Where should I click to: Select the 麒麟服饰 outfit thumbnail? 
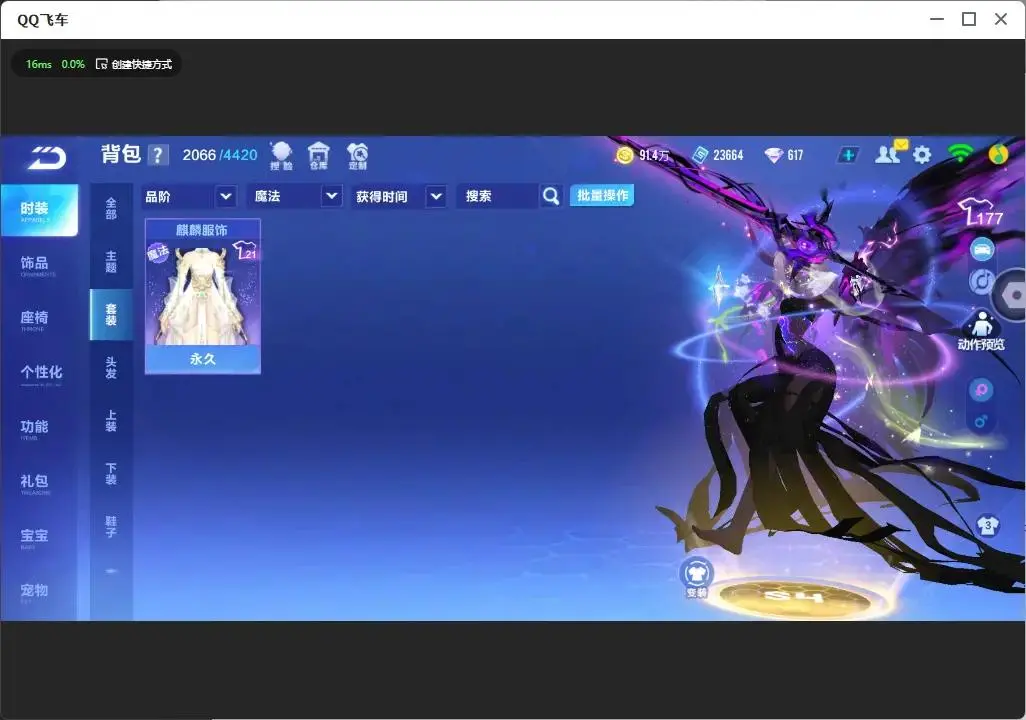203,296
